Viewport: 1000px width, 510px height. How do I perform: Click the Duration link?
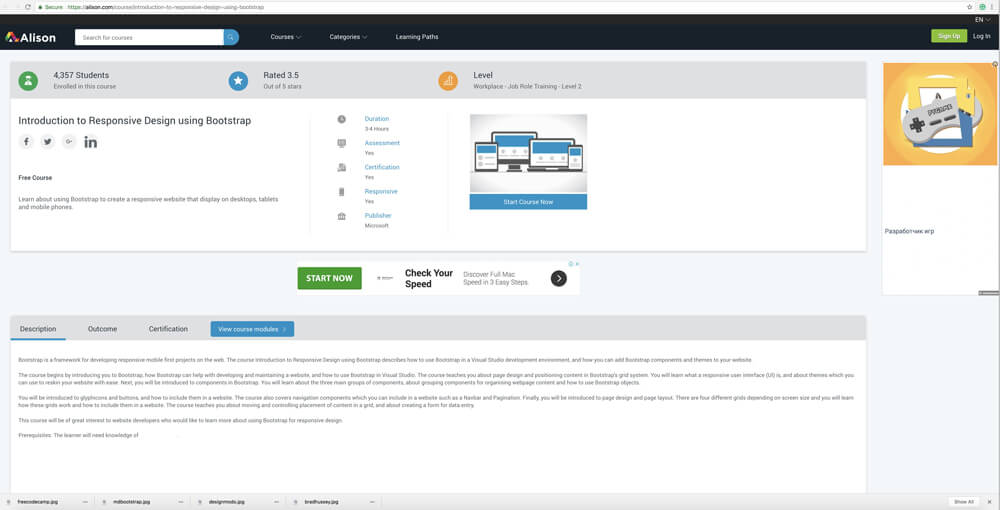(x=376, y=119)
